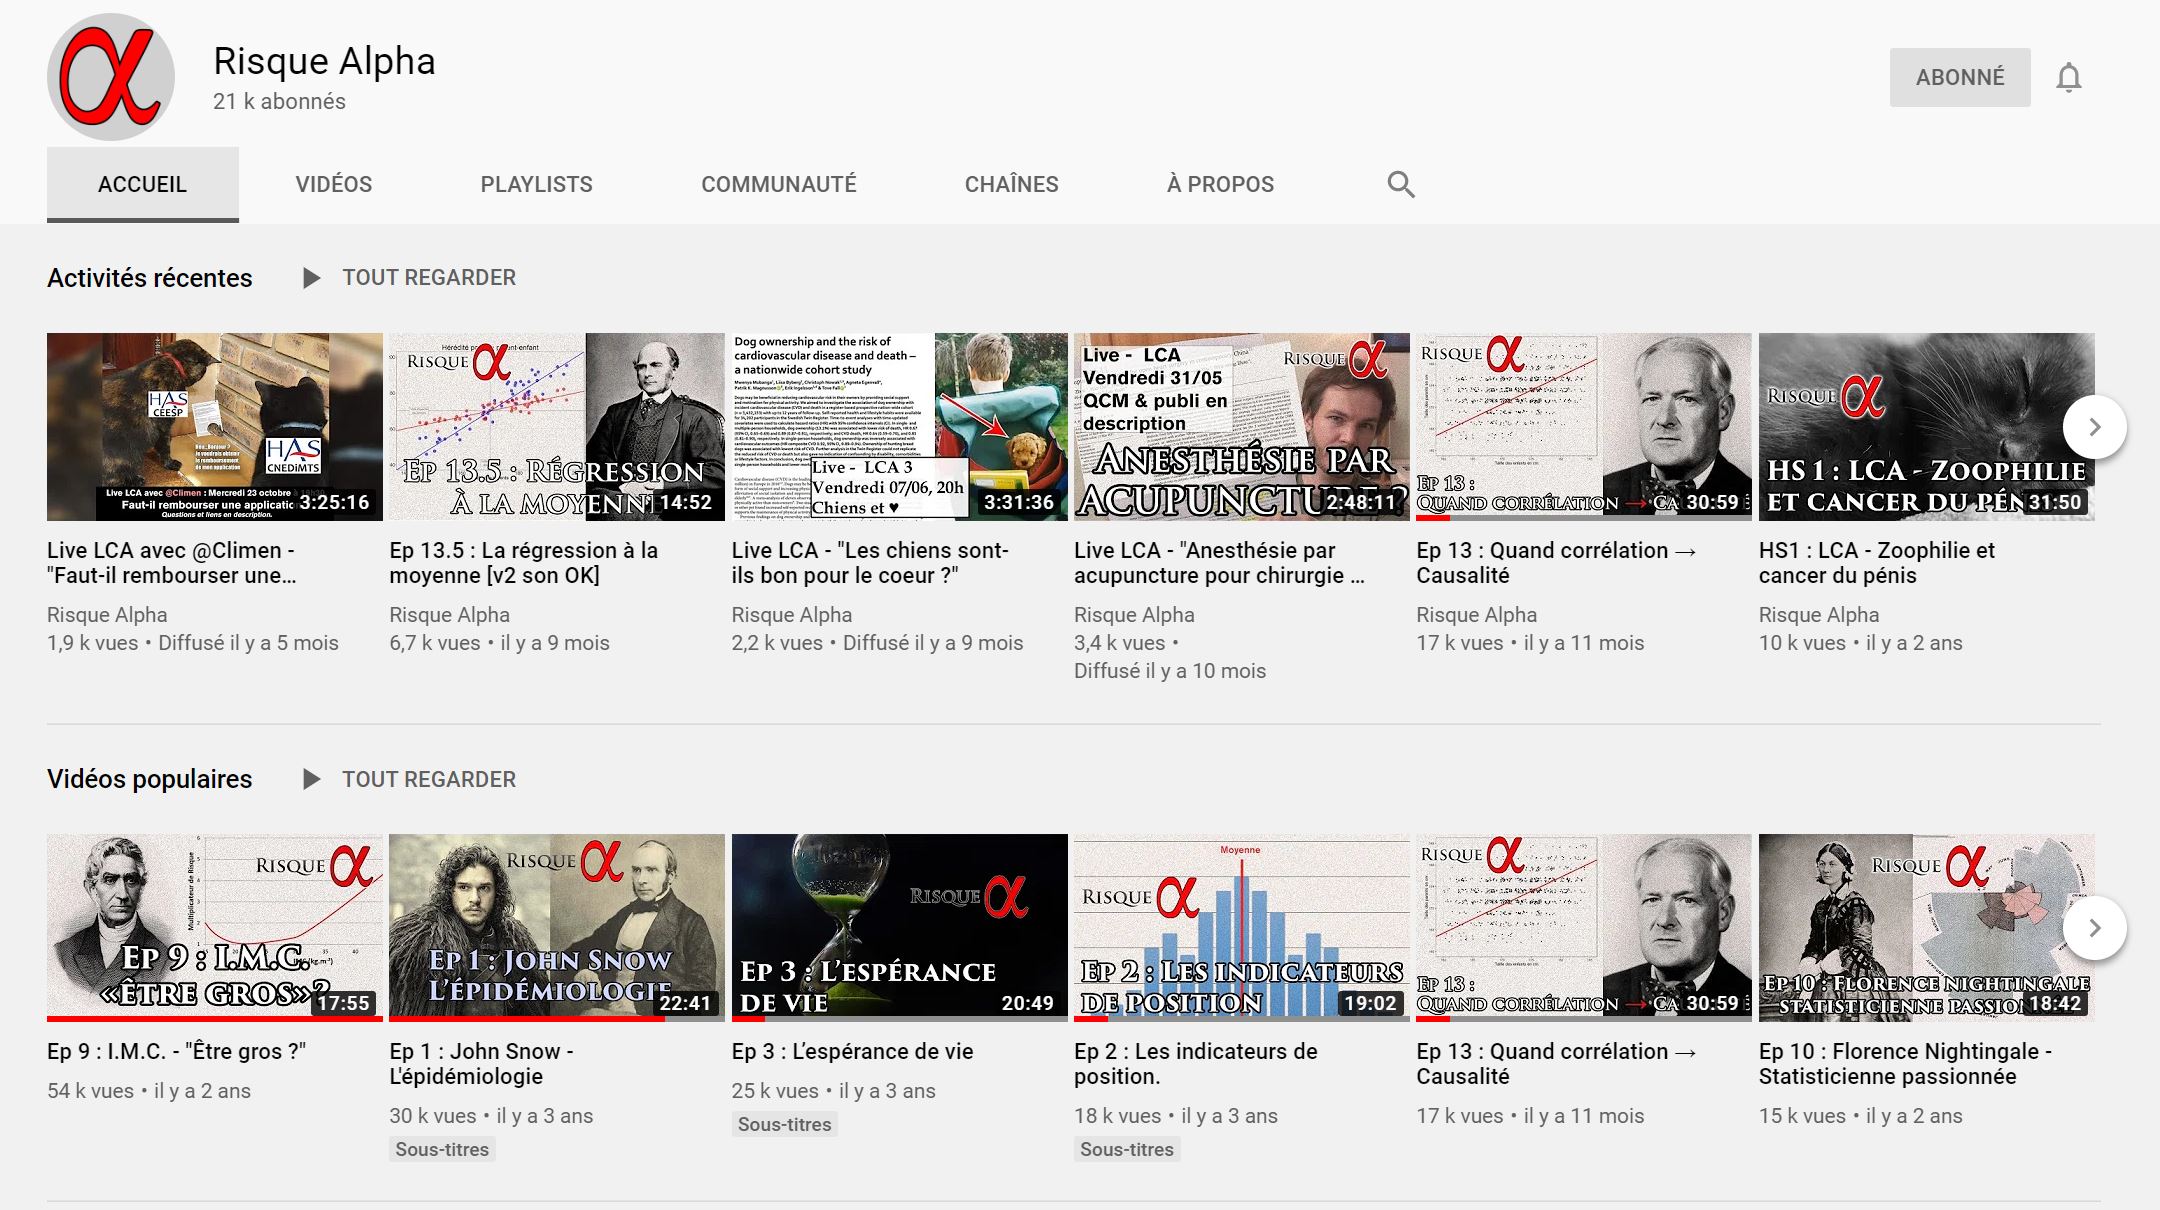Click the play icon beside Activités récentes
This screenshot has height=1210, width=2160.
311,278
